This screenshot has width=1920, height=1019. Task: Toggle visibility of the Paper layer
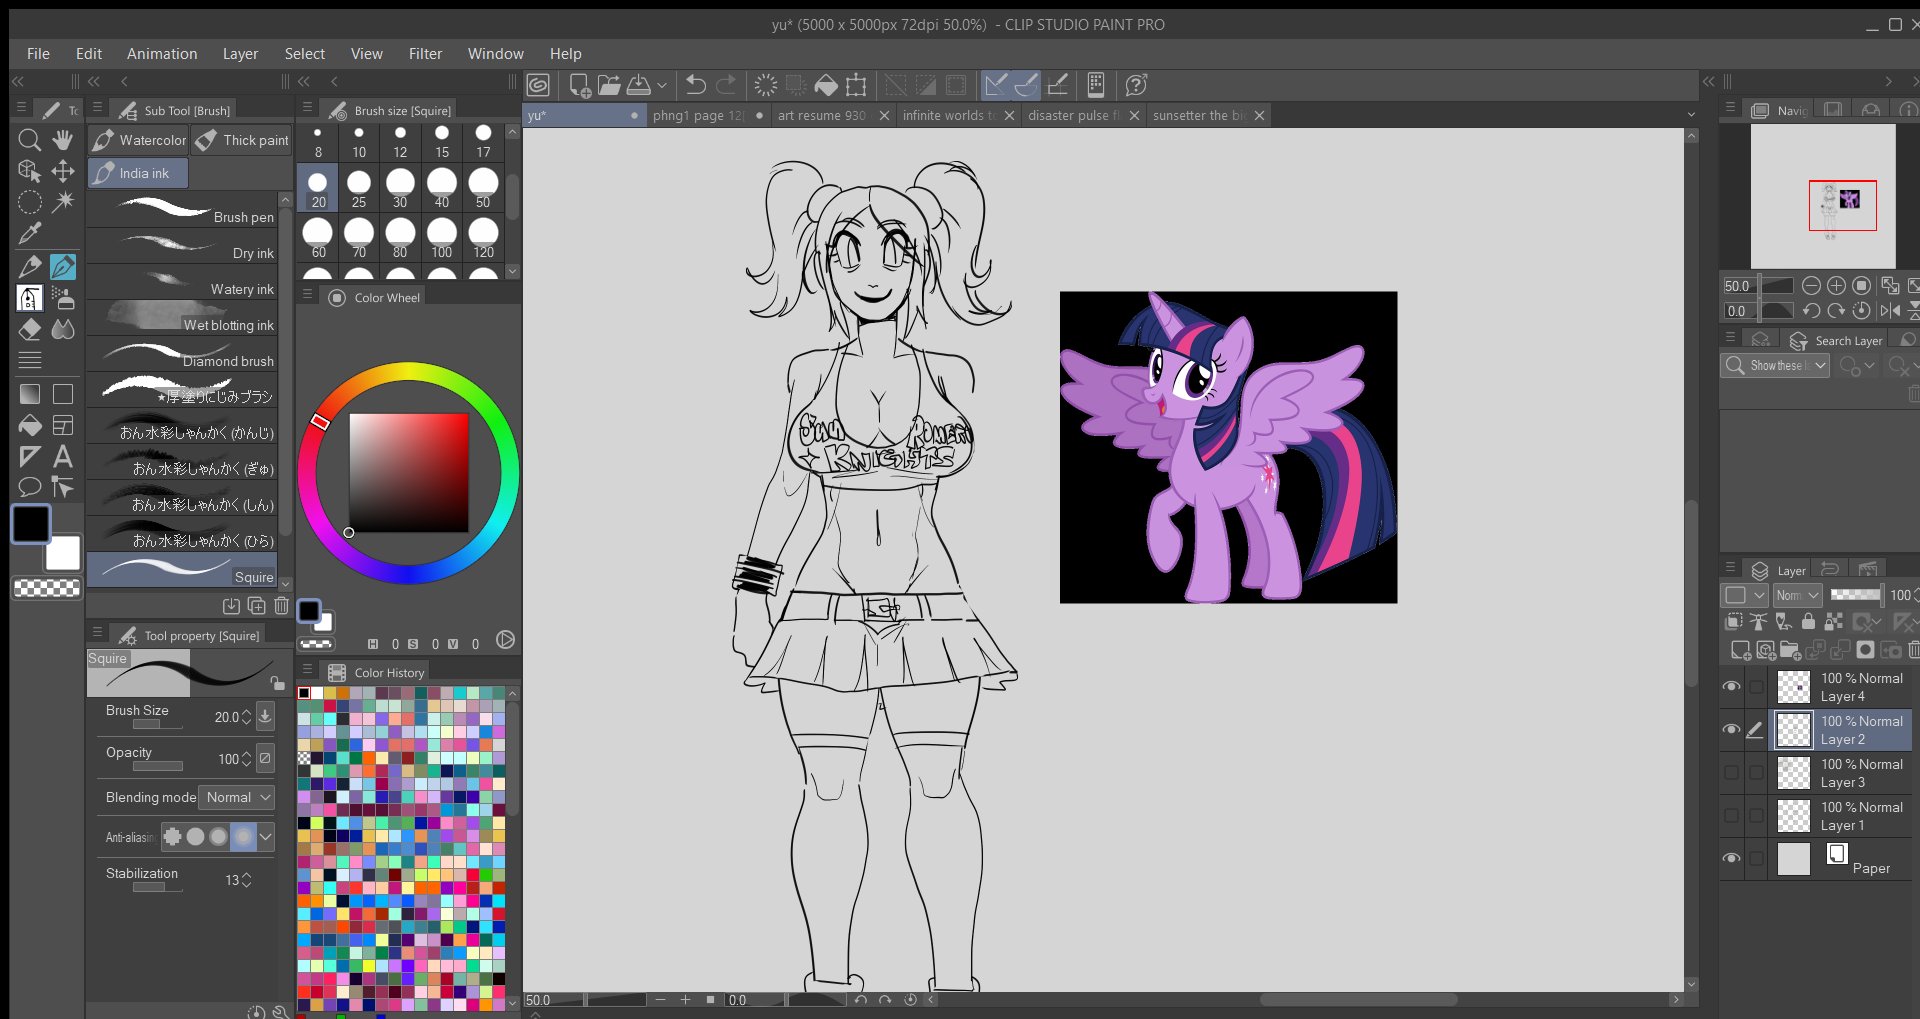point(1731,859)
